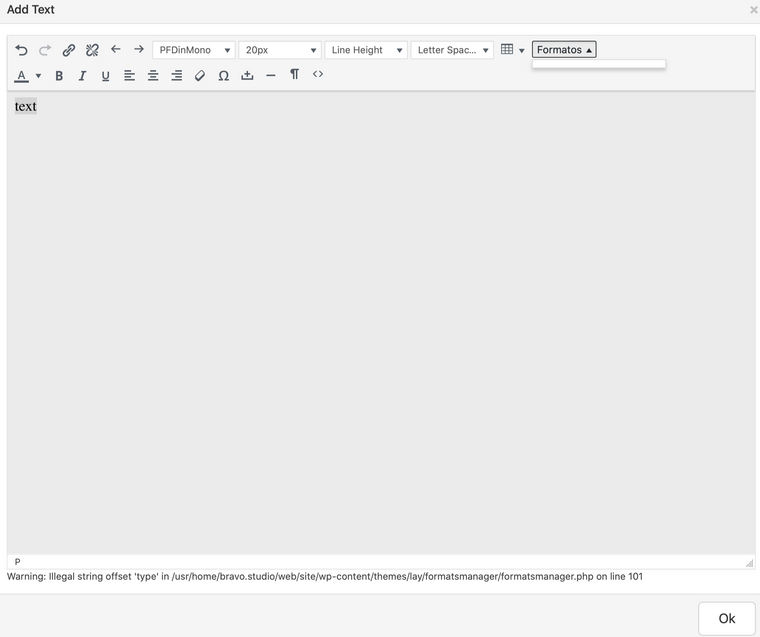The height and width of the screenshot is (637, 760).
Task: Insert a special character with Omega icon
Action: (223, 75)
